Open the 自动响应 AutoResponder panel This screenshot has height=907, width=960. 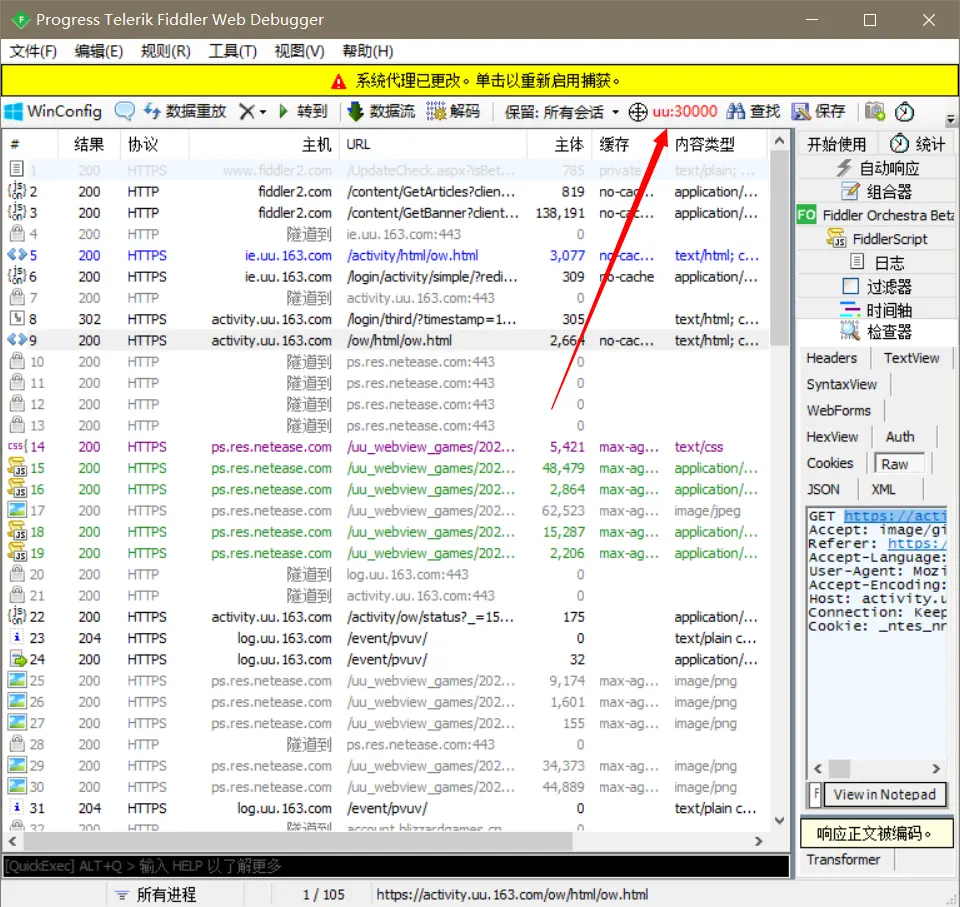881,167
